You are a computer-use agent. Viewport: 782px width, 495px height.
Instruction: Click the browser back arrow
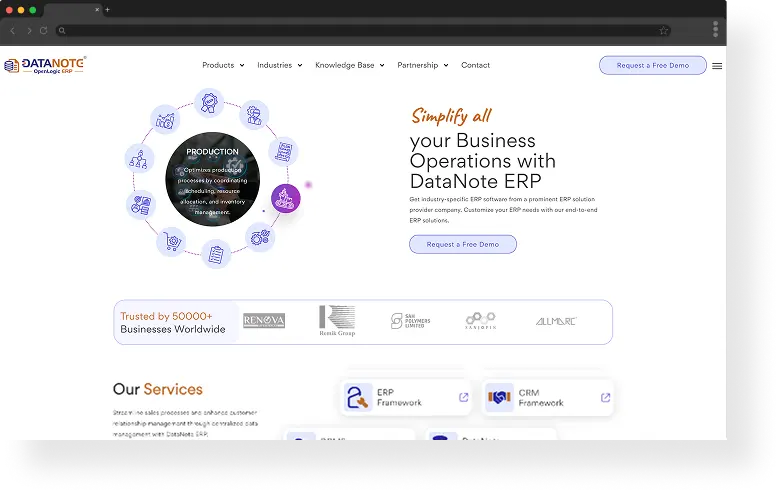(13, 30)
